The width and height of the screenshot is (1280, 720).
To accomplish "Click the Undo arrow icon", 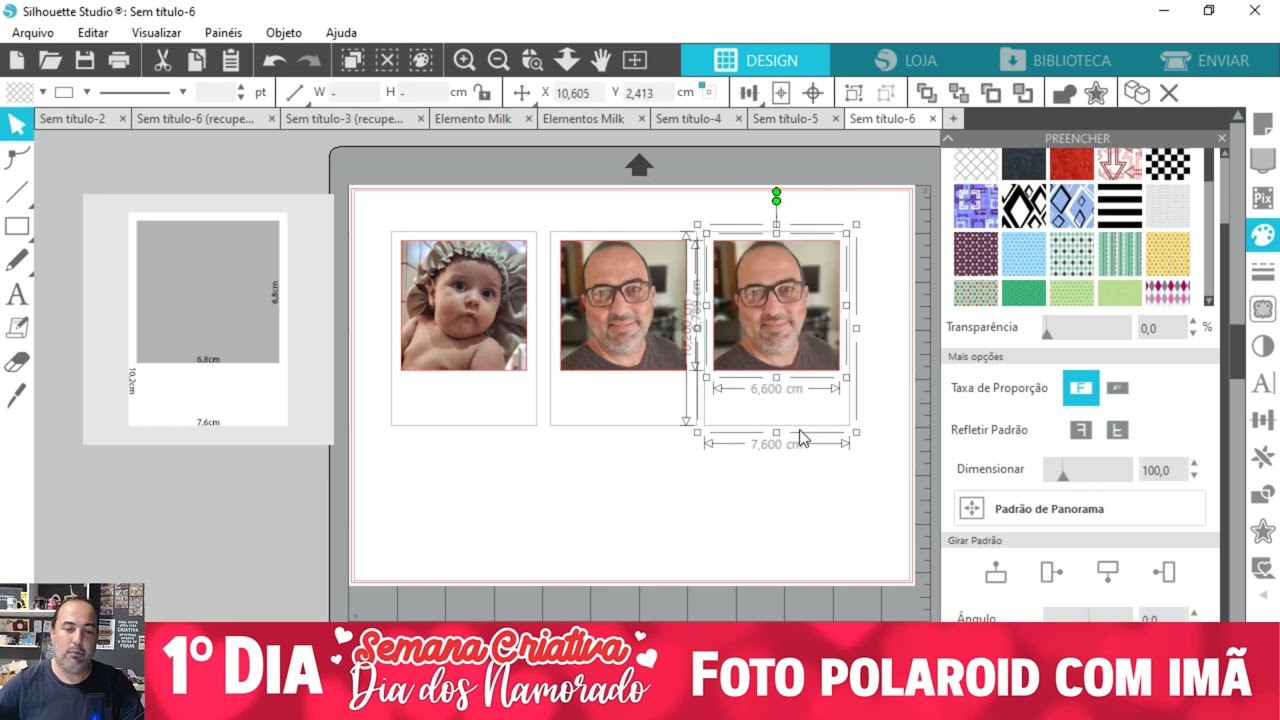I will 275,60.
